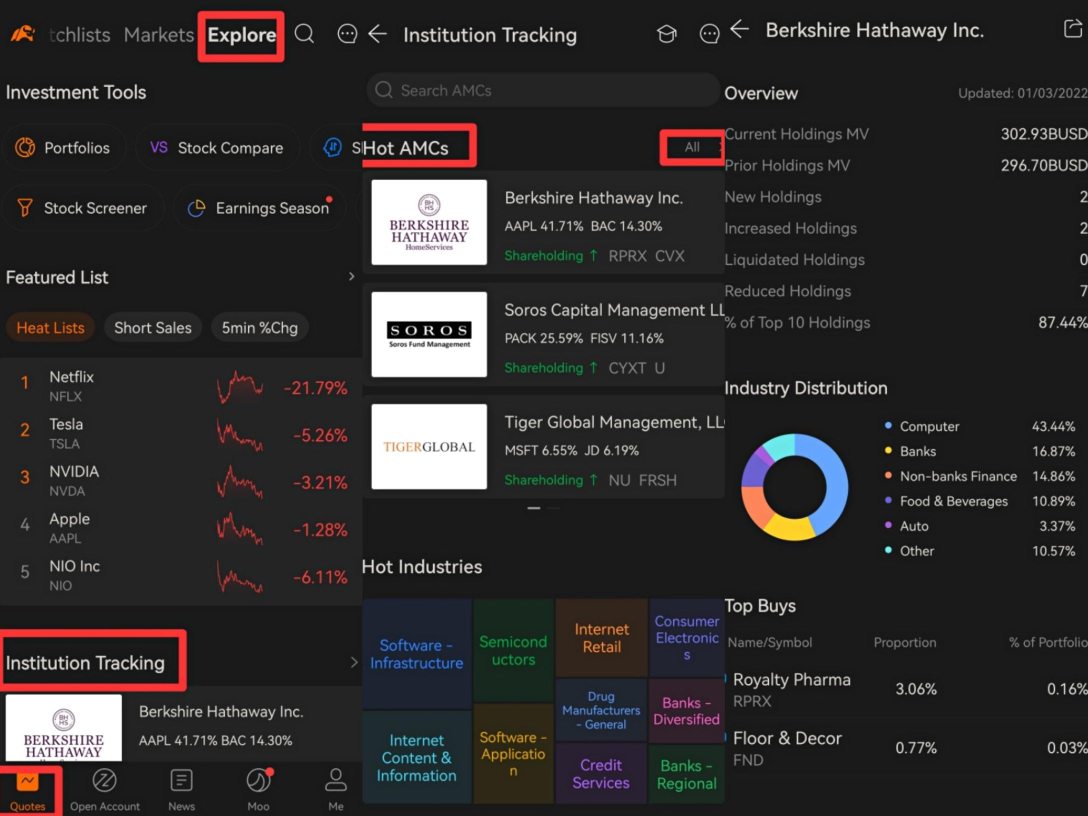Tap Open Account in bottom navigation
The image size is (1088, 816).
(x=105, y=789)
